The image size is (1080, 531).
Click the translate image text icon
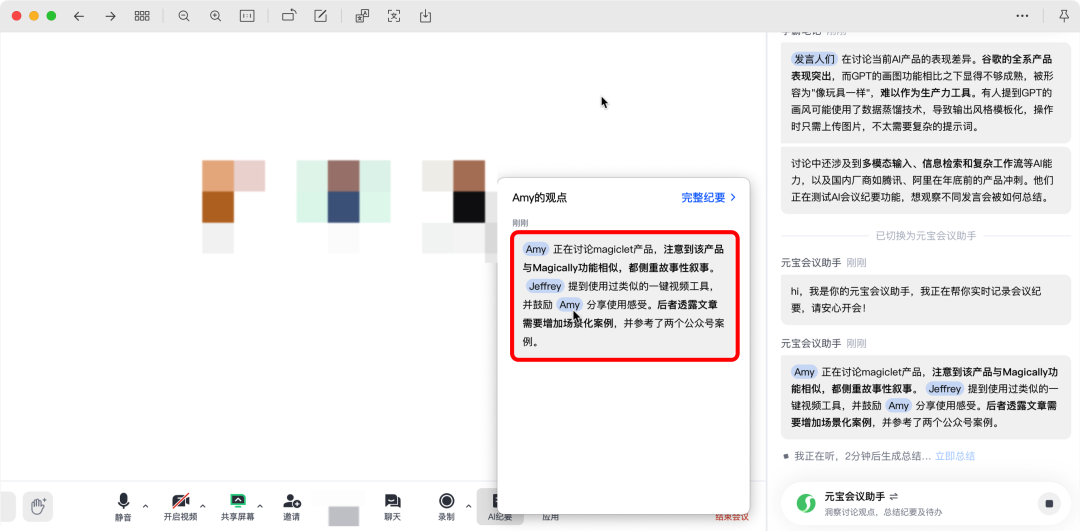coord(362,17)
